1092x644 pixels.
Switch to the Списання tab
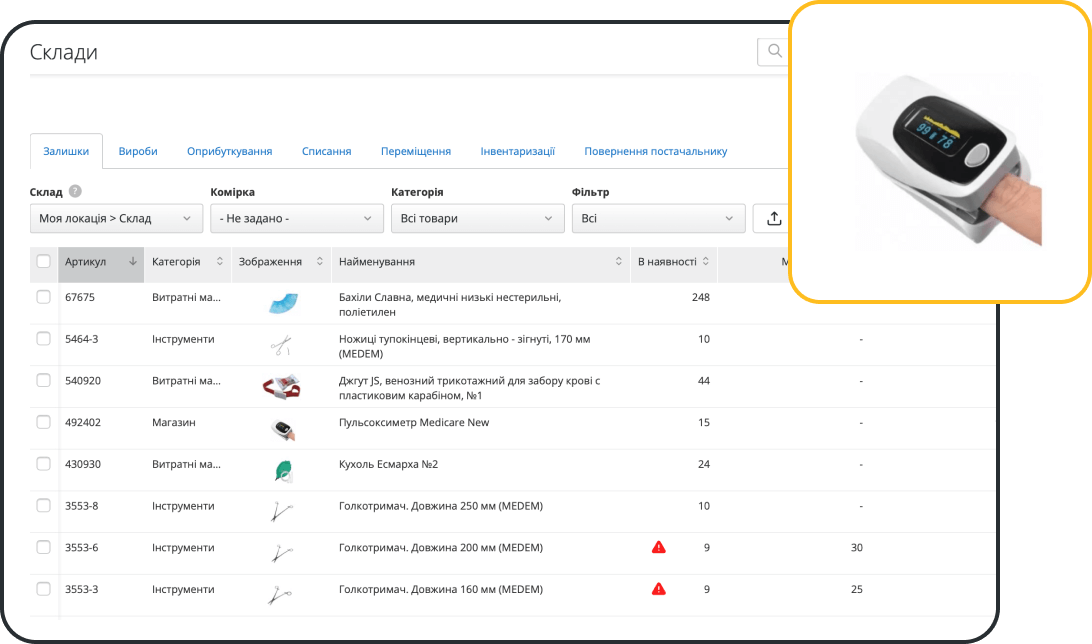[x=326, y=151]
